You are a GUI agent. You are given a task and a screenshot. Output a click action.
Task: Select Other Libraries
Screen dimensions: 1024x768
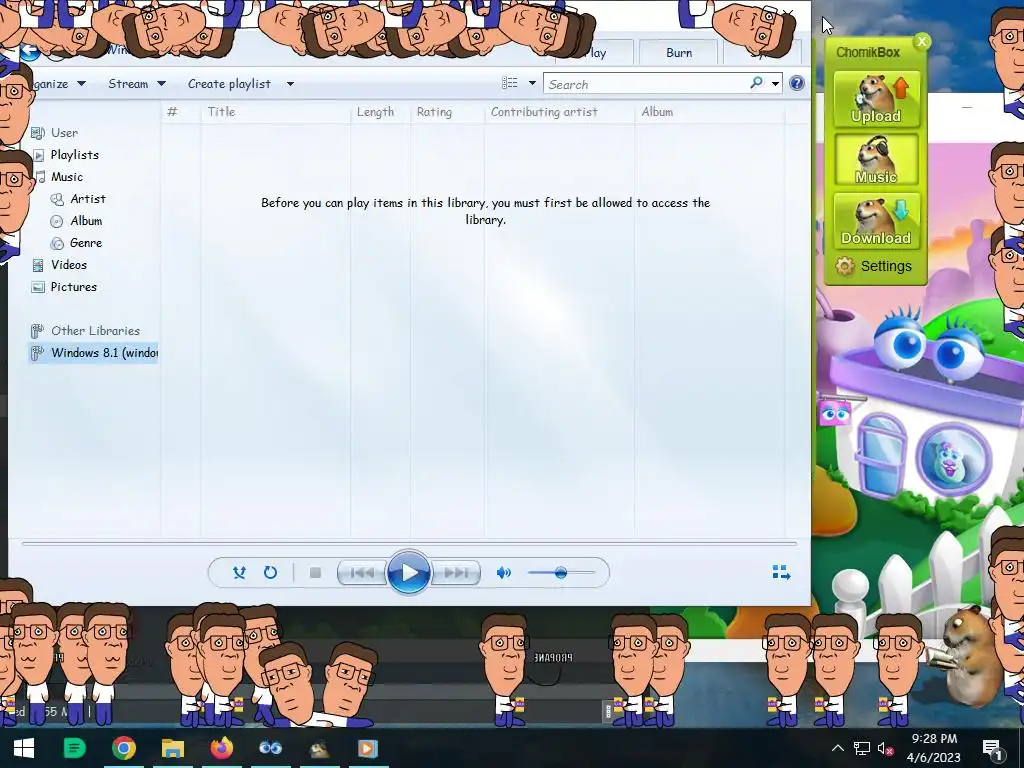(x=95, y=330)
